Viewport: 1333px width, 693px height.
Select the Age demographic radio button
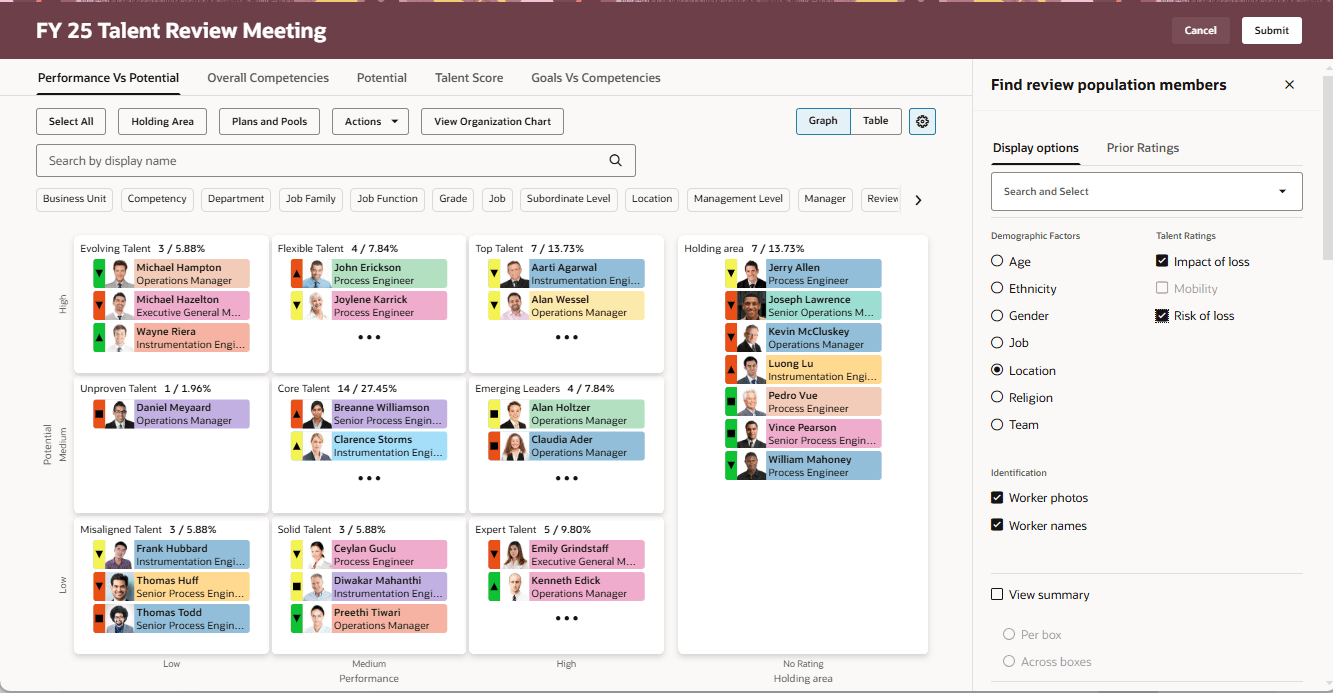click(996, 261)
